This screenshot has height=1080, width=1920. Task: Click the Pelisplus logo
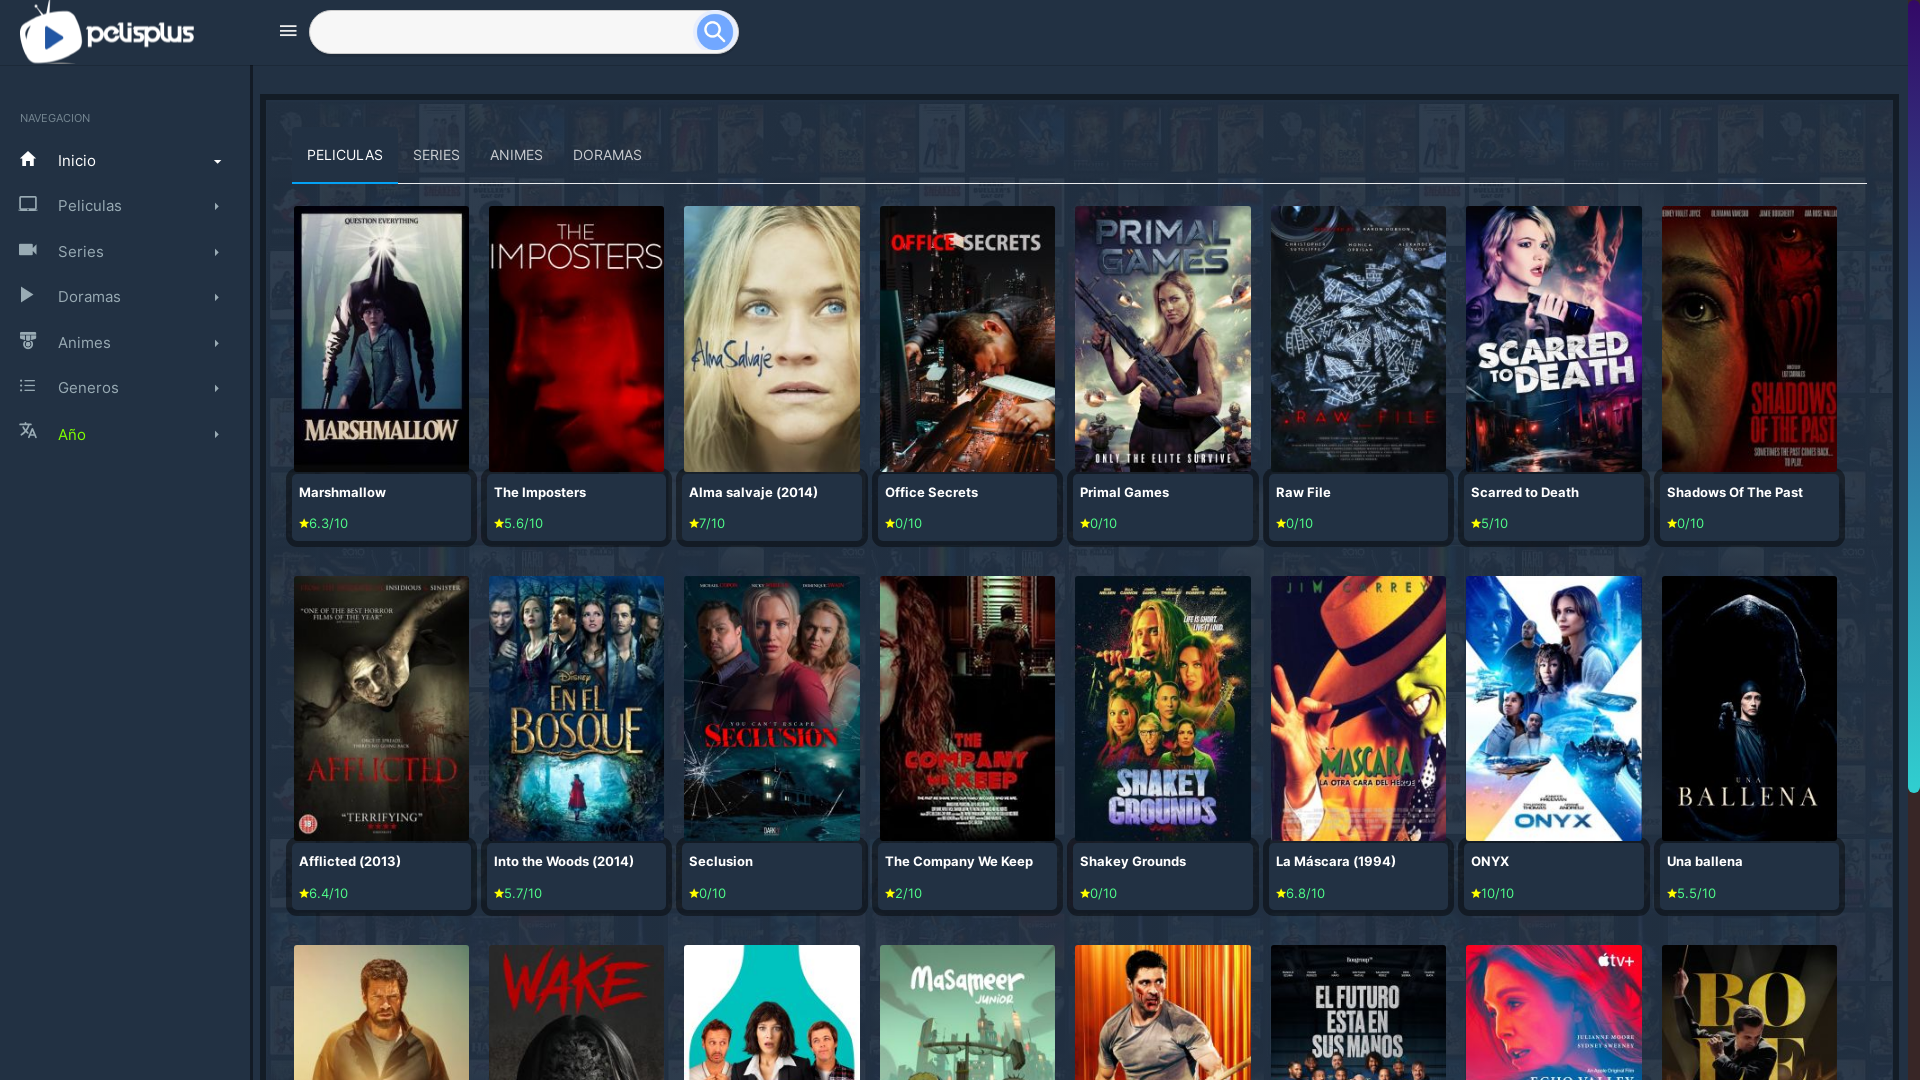[107, 33]
